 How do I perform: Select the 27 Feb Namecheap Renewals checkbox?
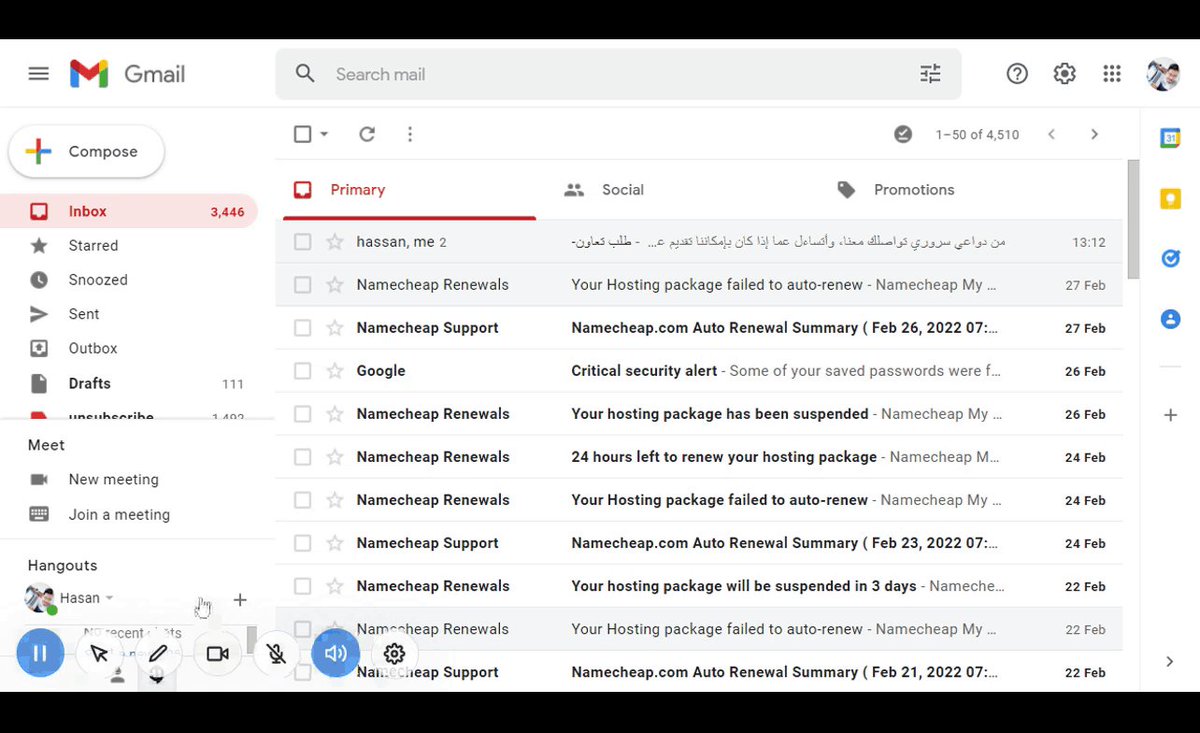[x=303, y=285]
